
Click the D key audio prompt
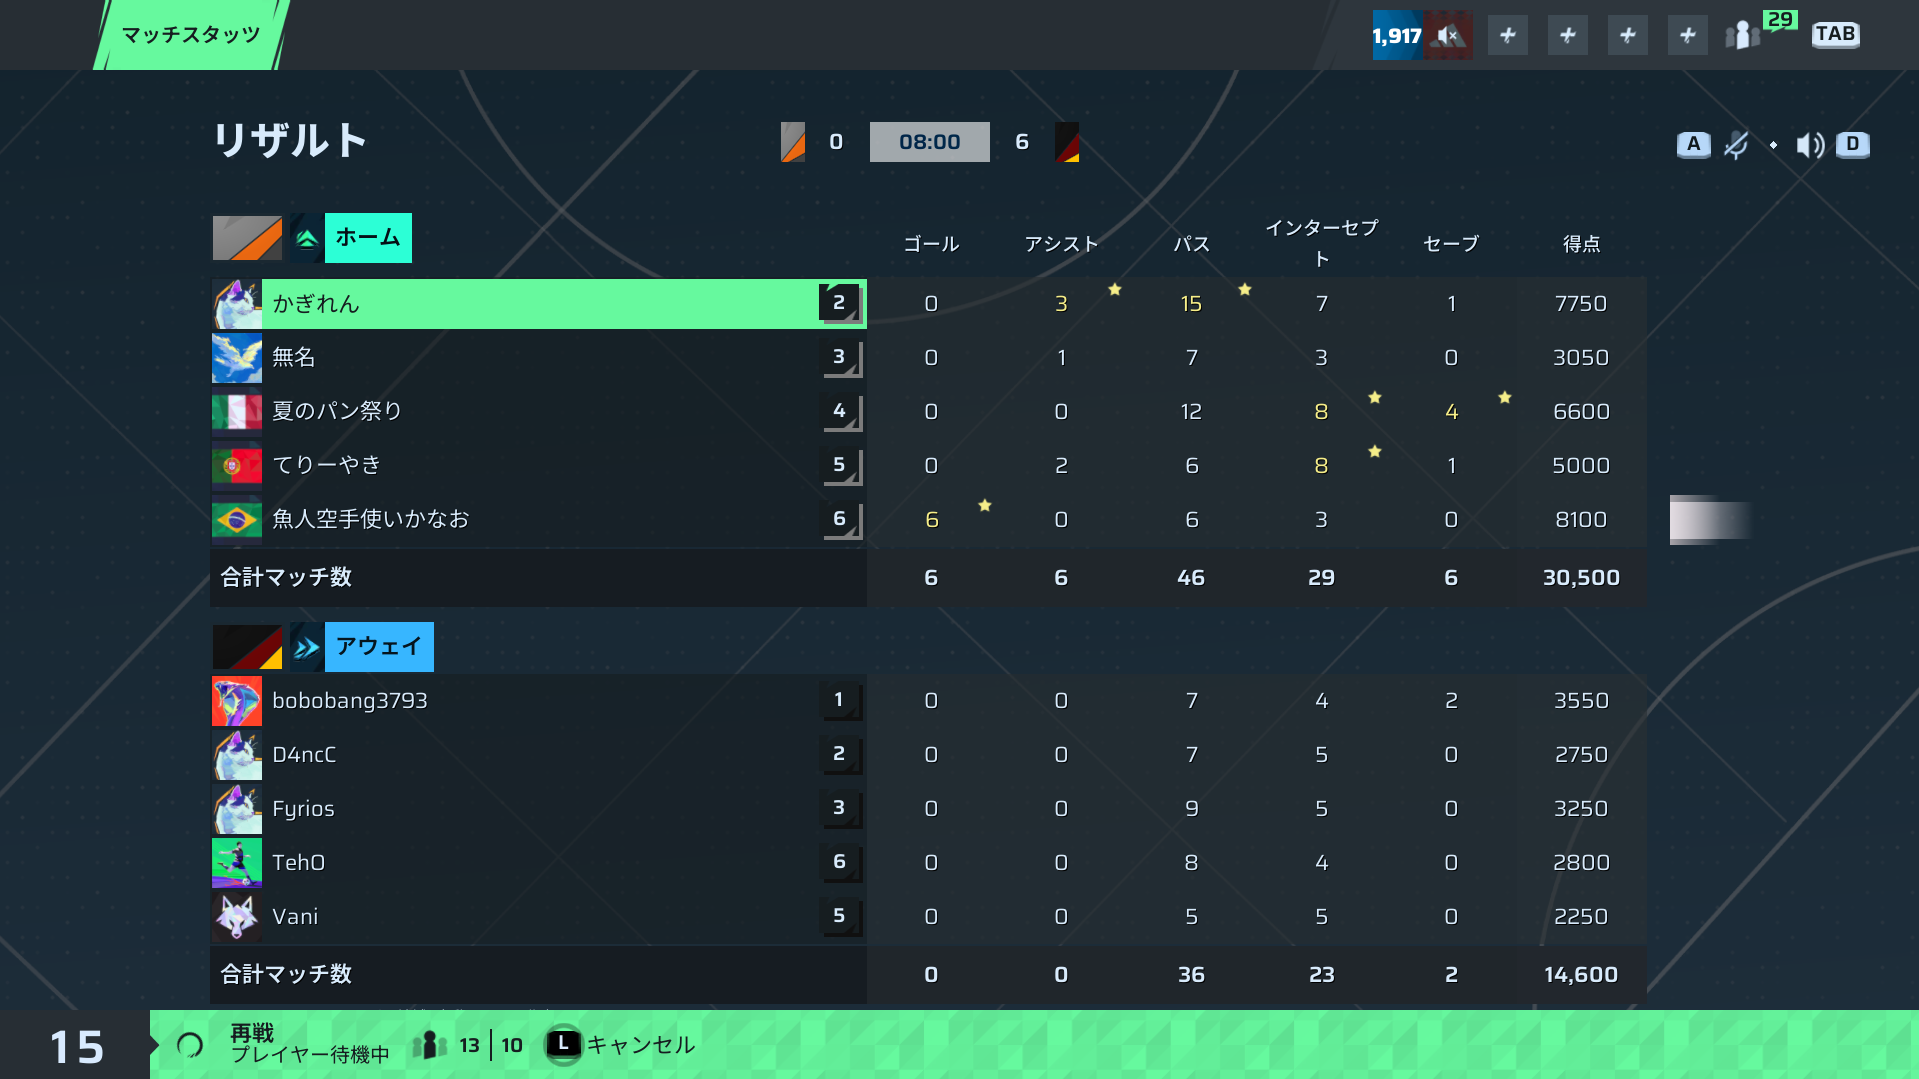pyautogui.click(x=1852, y=144)
